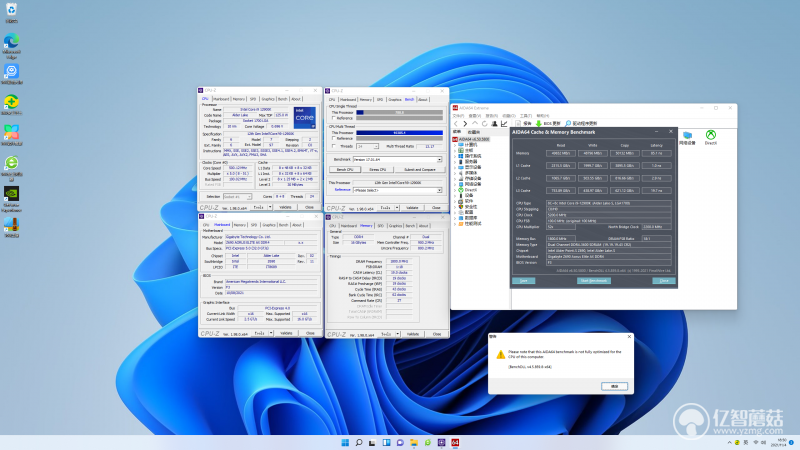
Task: Select the Recycle Bin desktop icon
Action: [x=11, y=12]
